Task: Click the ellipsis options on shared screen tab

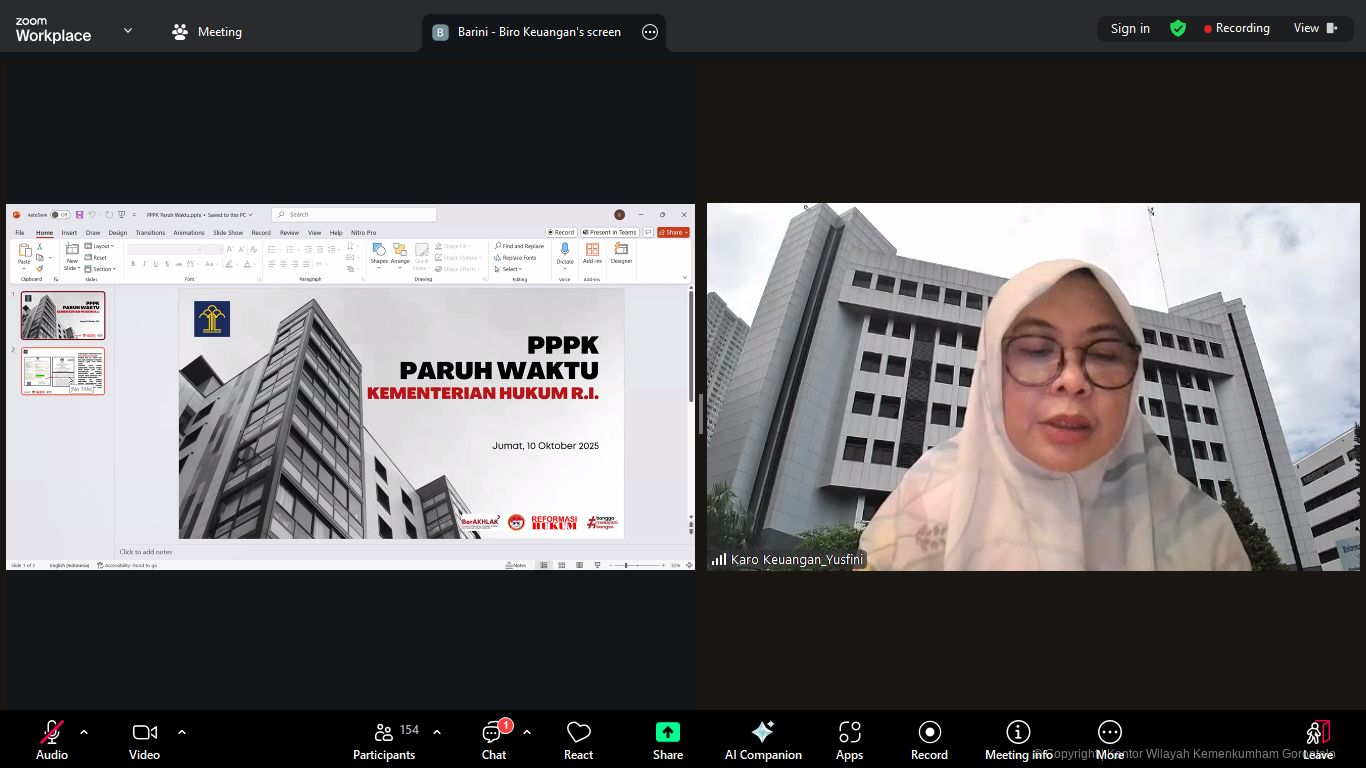Action: [650, 32]
